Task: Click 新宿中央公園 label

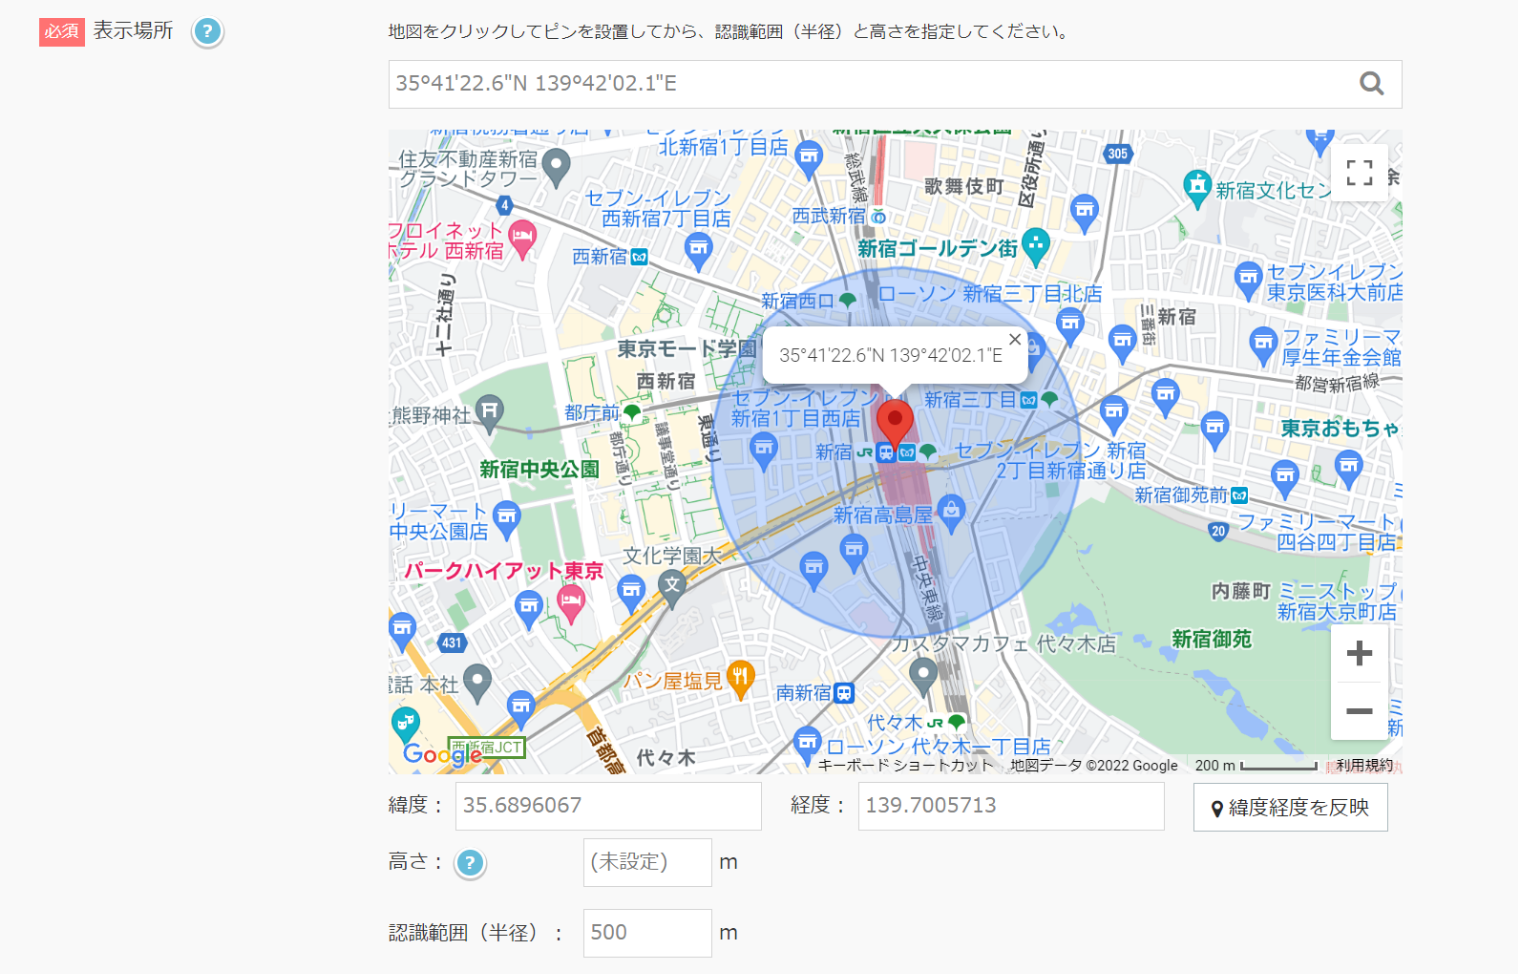Action: (x=539, y=469)
